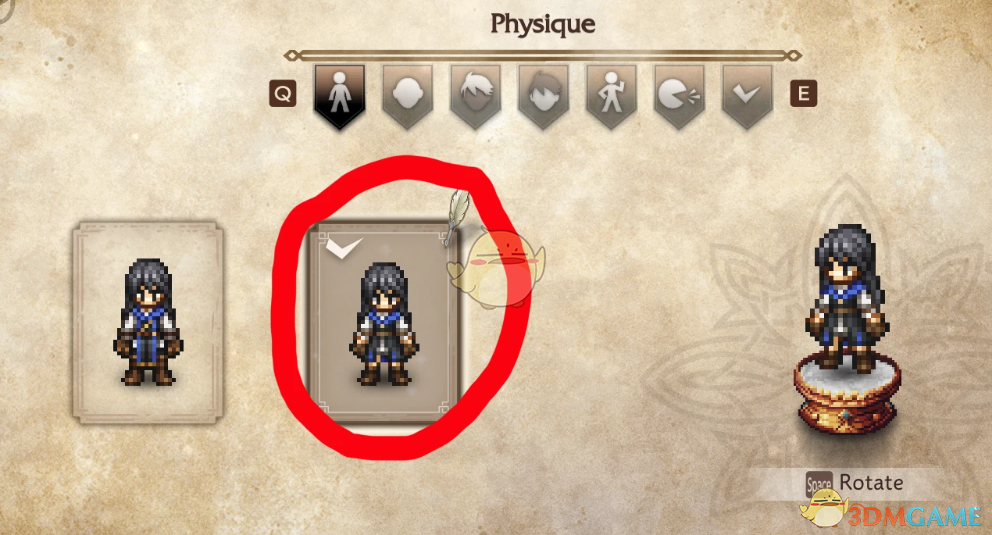This screenshot has height=535, width=992.
Task: Click the Rotate label
Action: 871,483
